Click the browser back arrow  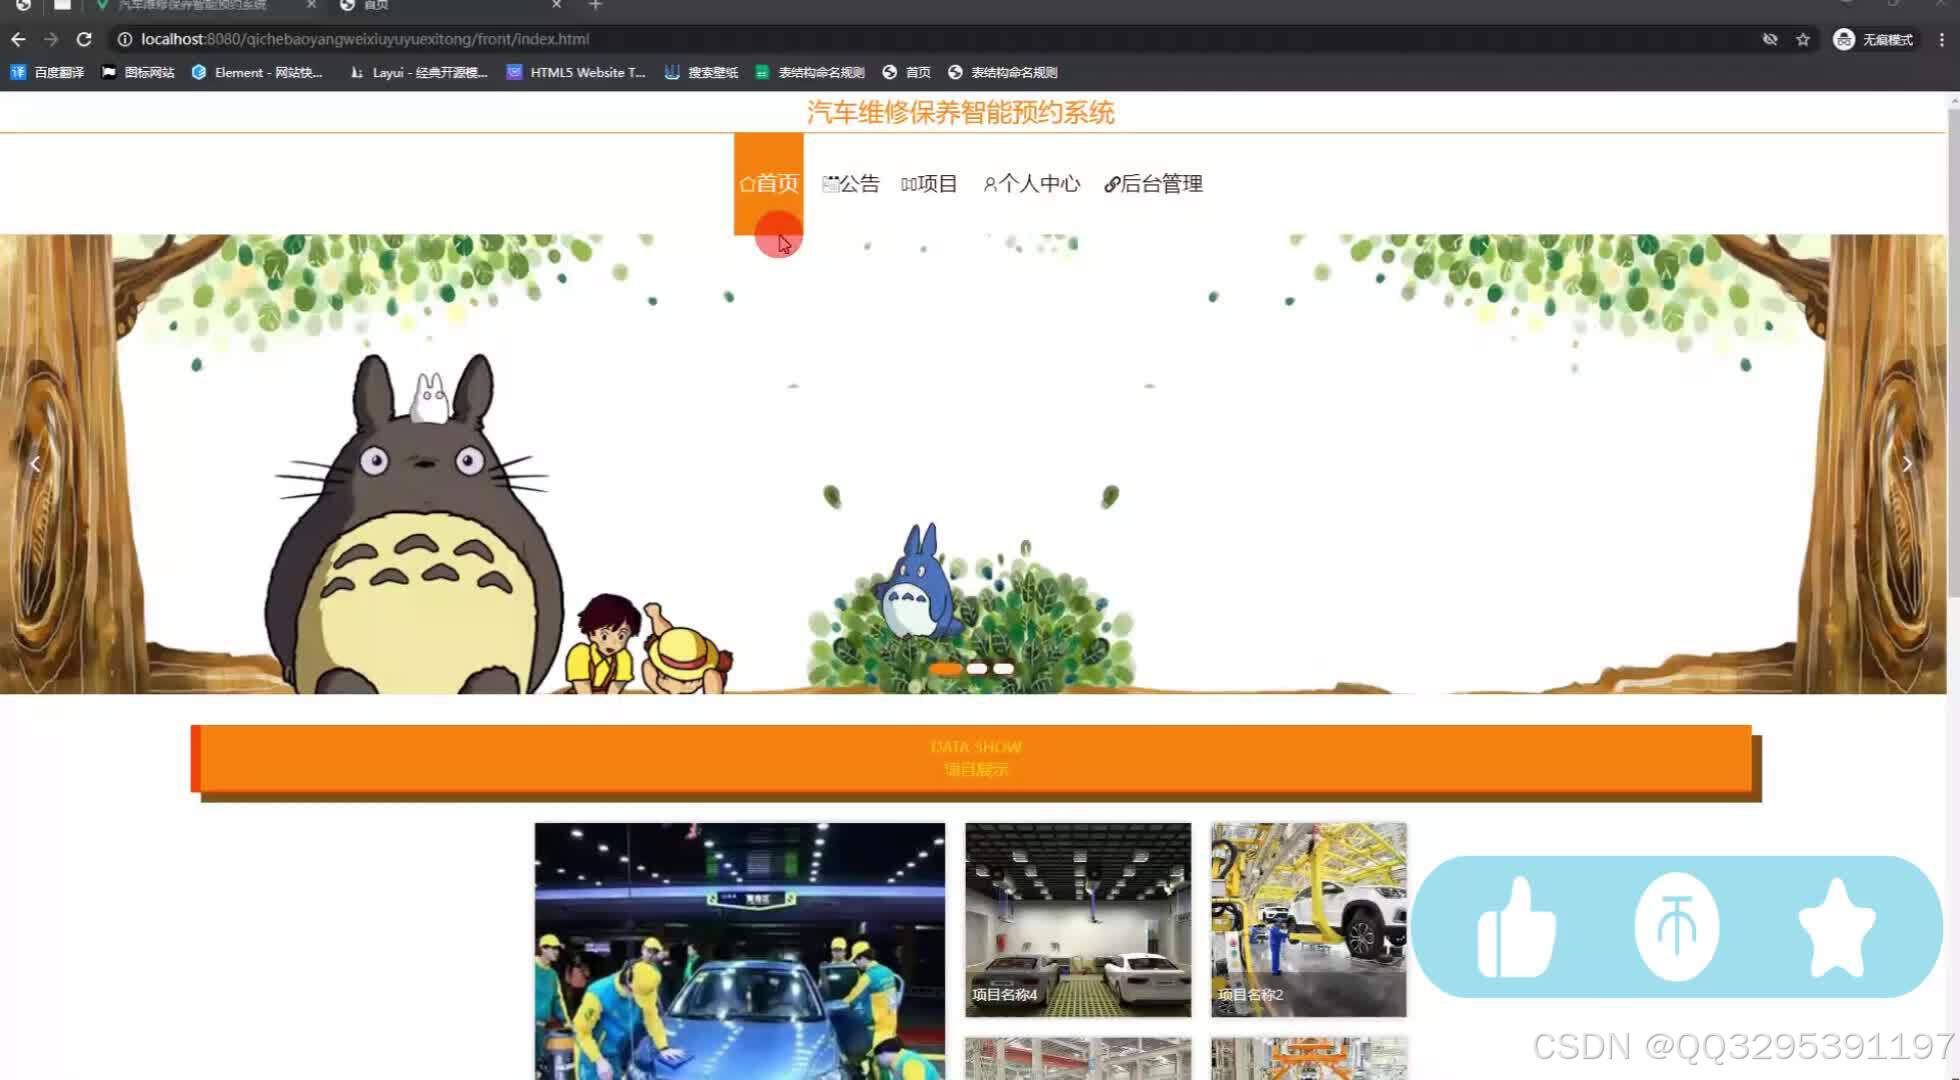point(18,39)
